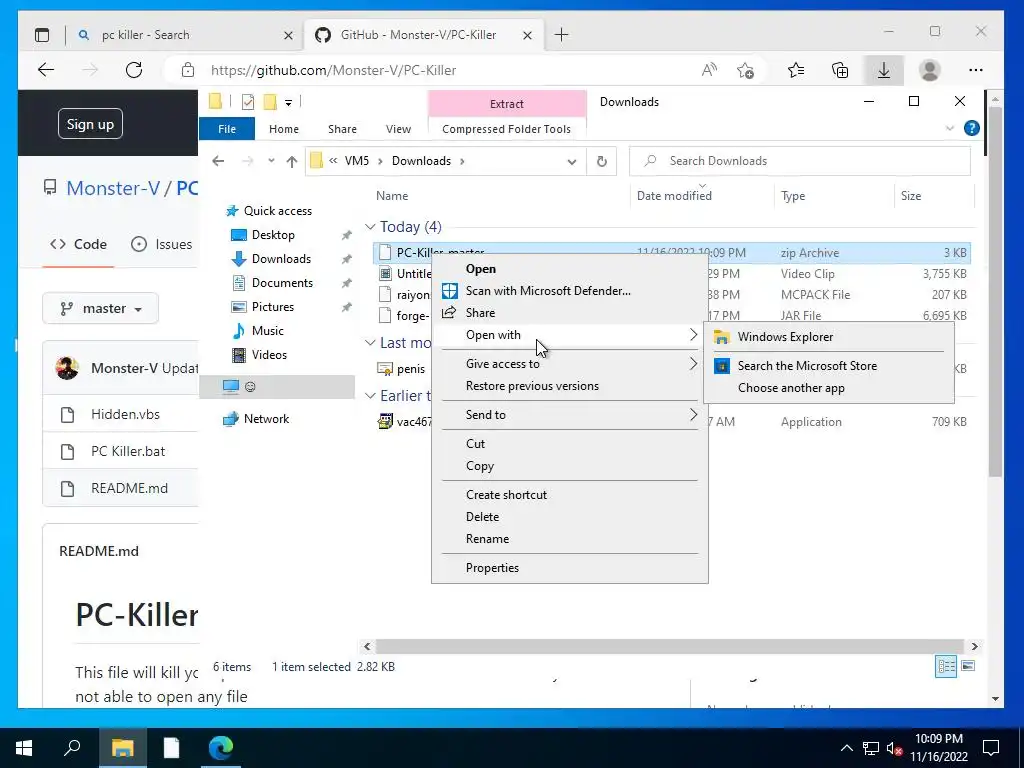
Task: Open Edge Read aloud icon
Action: coord(709,70)
